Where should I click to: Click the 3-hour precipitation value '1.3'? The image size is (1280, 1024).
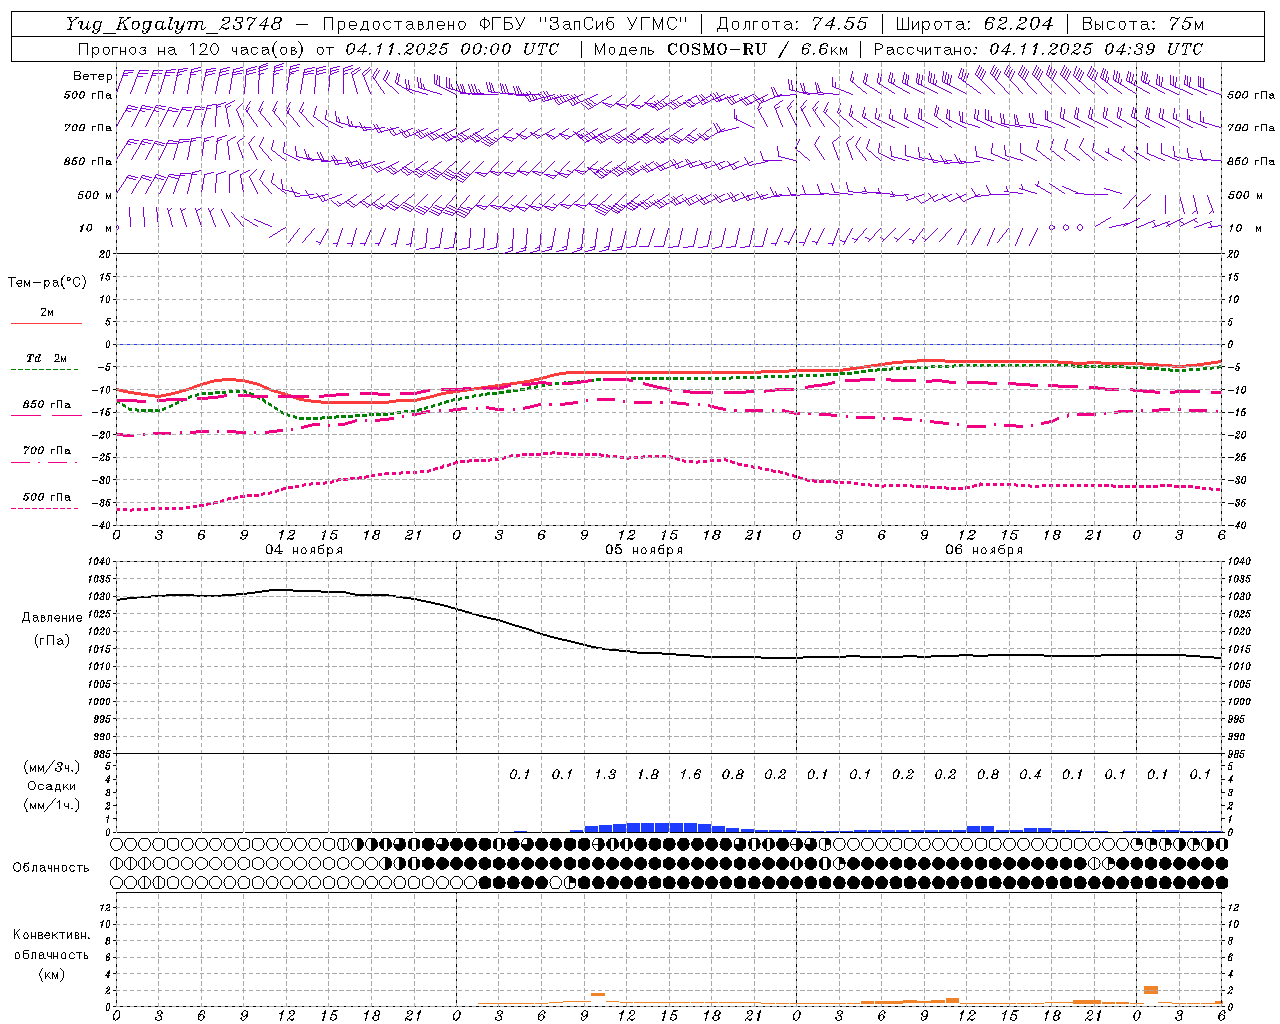tap(605, 774)
